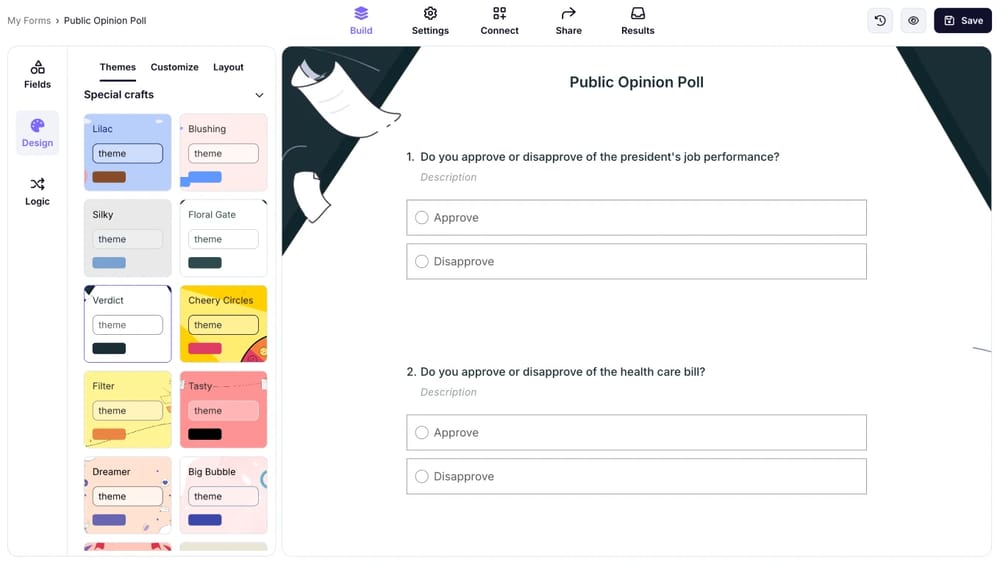Image resolution: width=1000 pixels, height=564 pixels.
Task: Select Approve for the health care bill question
Action: (x=422, y=433)
